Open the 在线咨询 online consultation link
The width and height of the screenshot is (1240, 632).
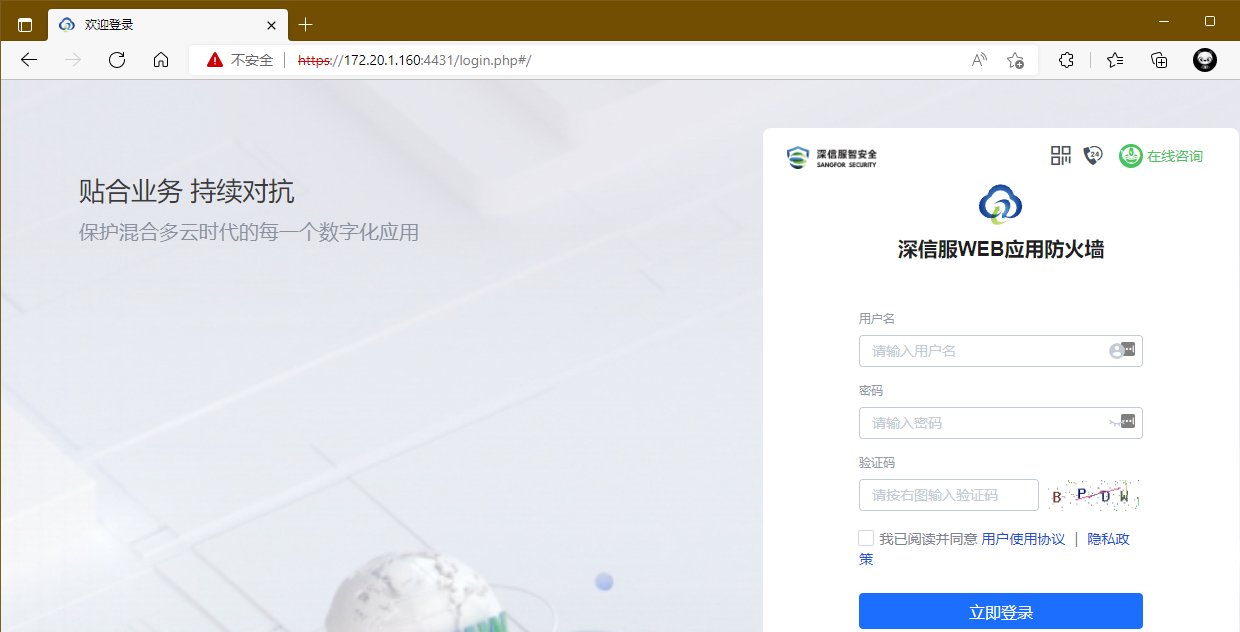(x=1161, y=156)
